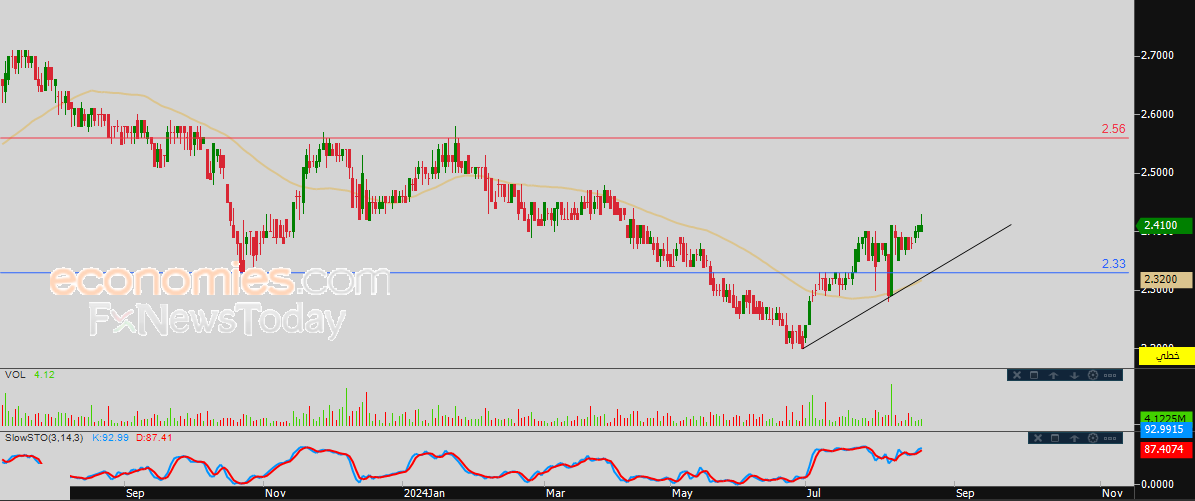This screenshot has width=1195, height=501.
Task: Move the SlowSTO panel up
Action: [x=1075, y=438]
